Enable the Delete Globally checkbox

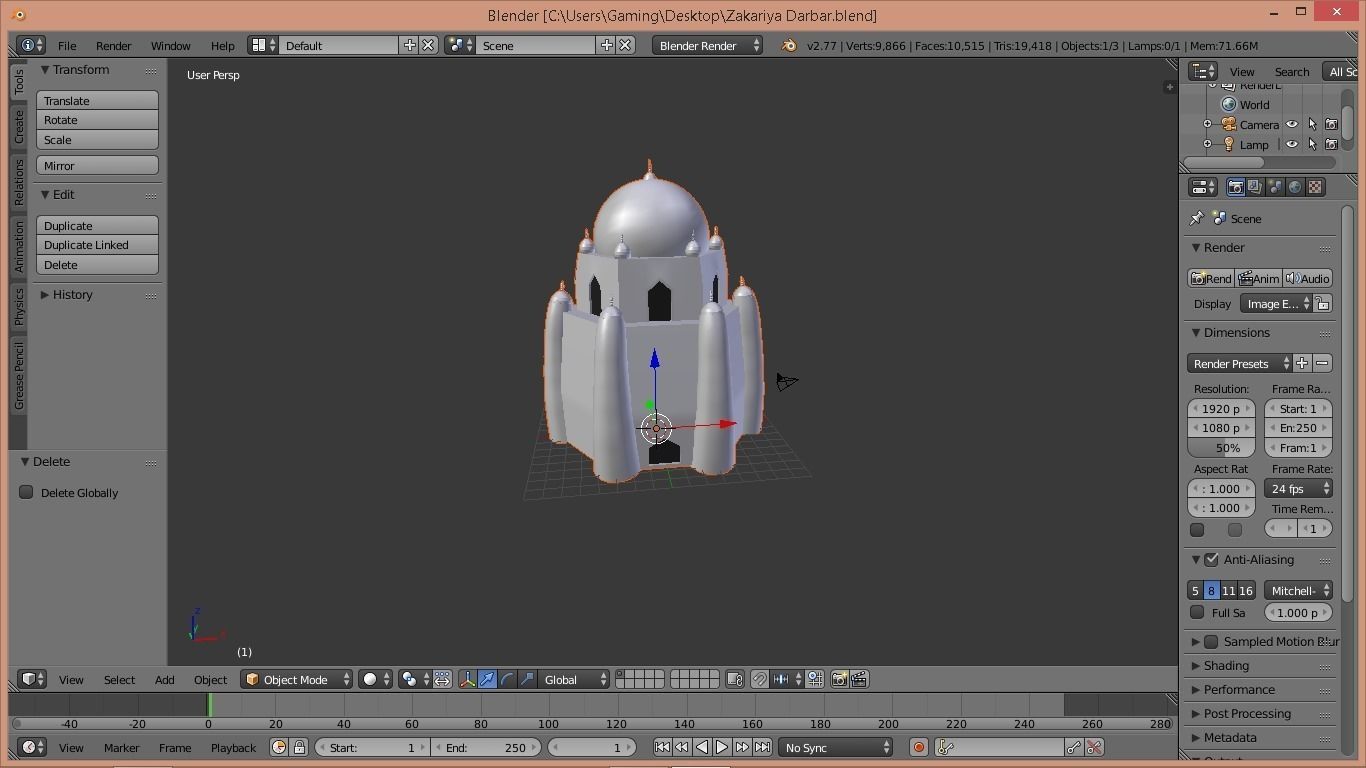(27, 492)
